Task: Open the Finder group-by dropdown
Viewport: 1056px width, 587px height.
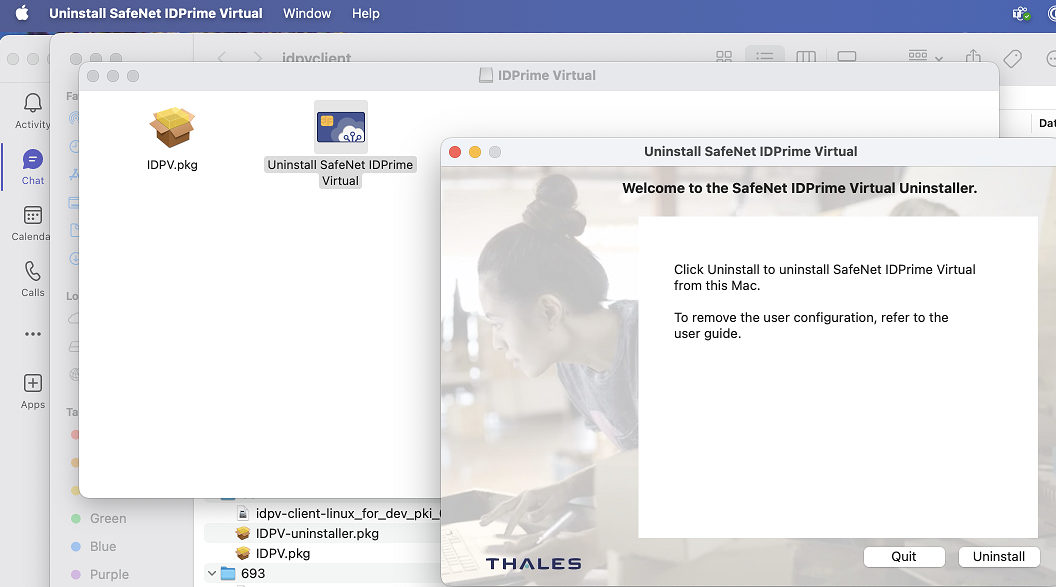Action: click(925, 58)
